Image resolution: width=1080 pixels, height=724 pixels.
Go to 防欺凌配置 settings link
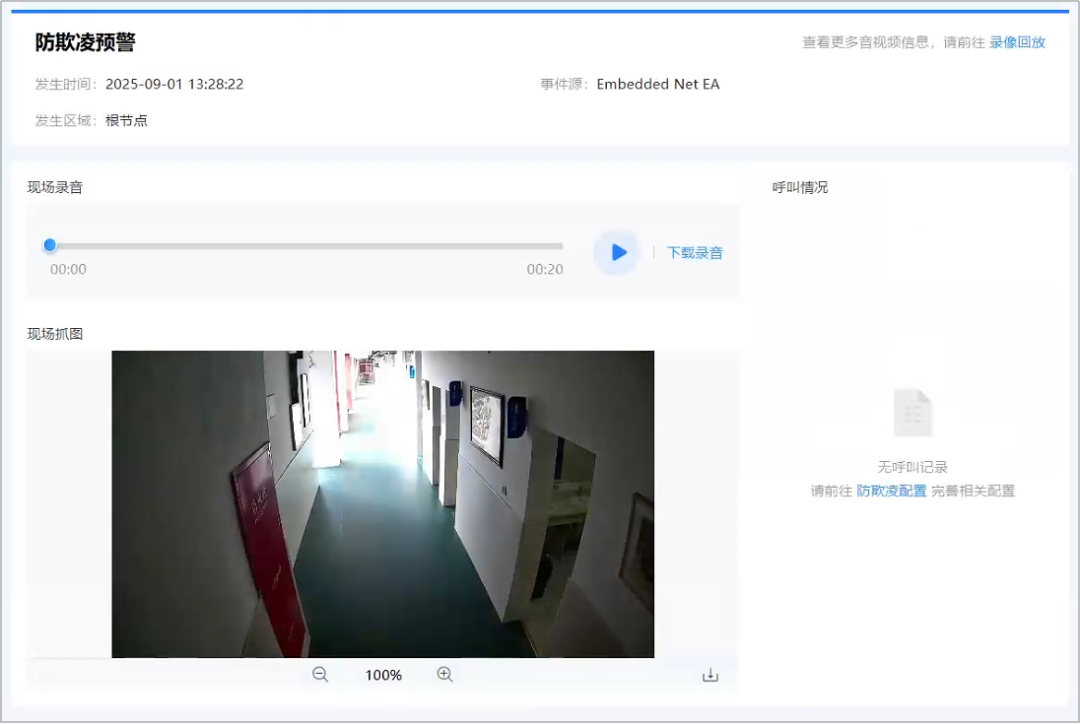pos(891,491)
